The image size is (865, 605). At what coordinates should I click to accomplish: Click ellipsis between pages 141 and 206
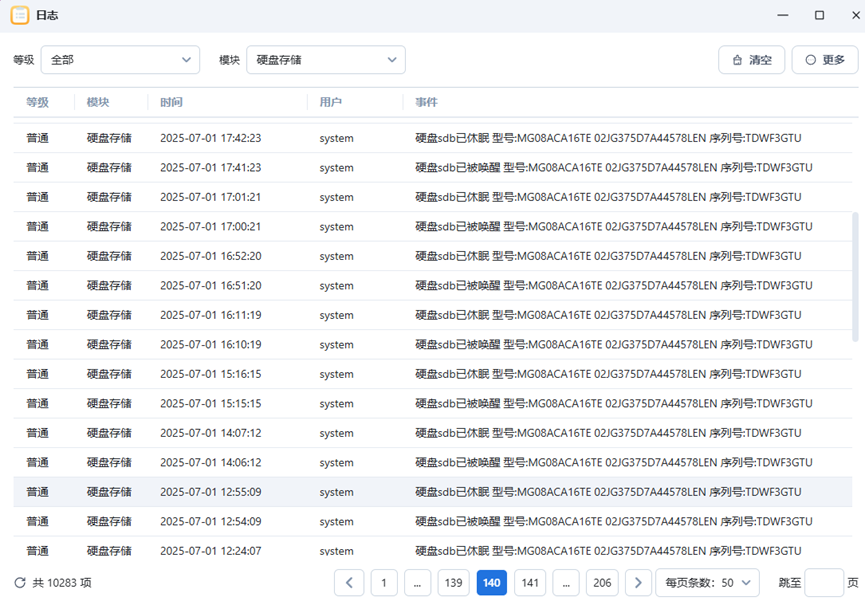[x=566, y=583]
